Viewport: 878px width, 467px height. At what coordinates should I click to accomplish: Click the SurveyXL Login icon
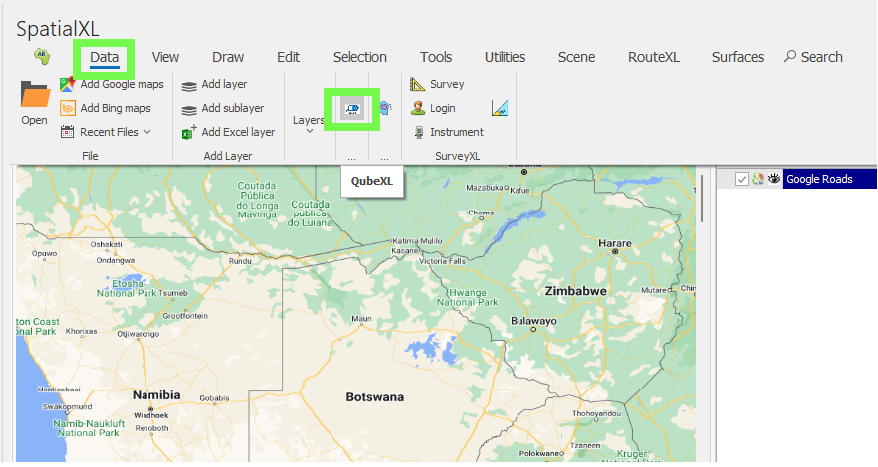[418, 108]
